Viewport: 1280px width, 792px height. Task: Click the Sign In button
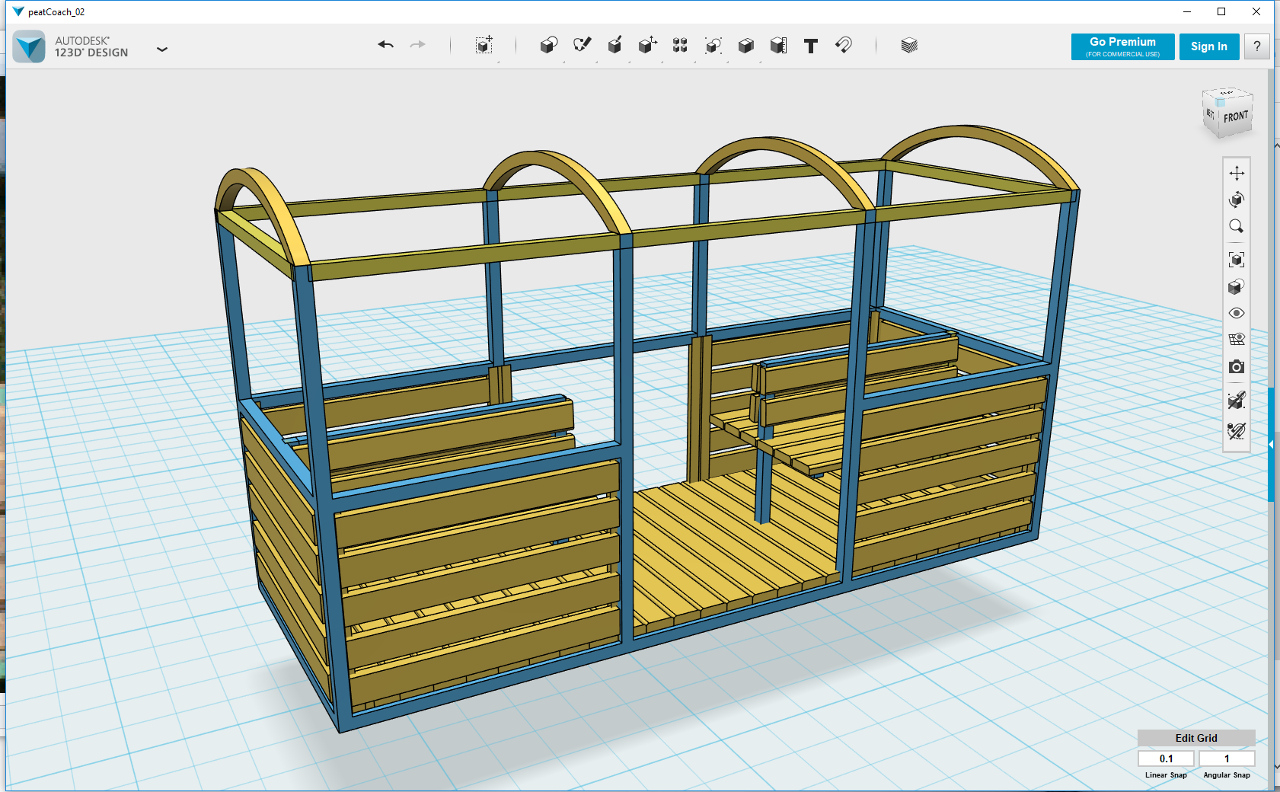pyautogui.click(x=1209, y=46)
